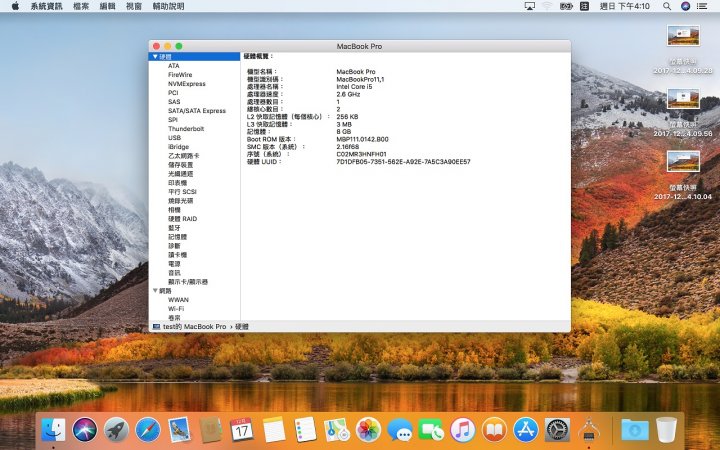
Task: Select 硬體 RAID in the sidebar
Action: (x=182, y=219)
